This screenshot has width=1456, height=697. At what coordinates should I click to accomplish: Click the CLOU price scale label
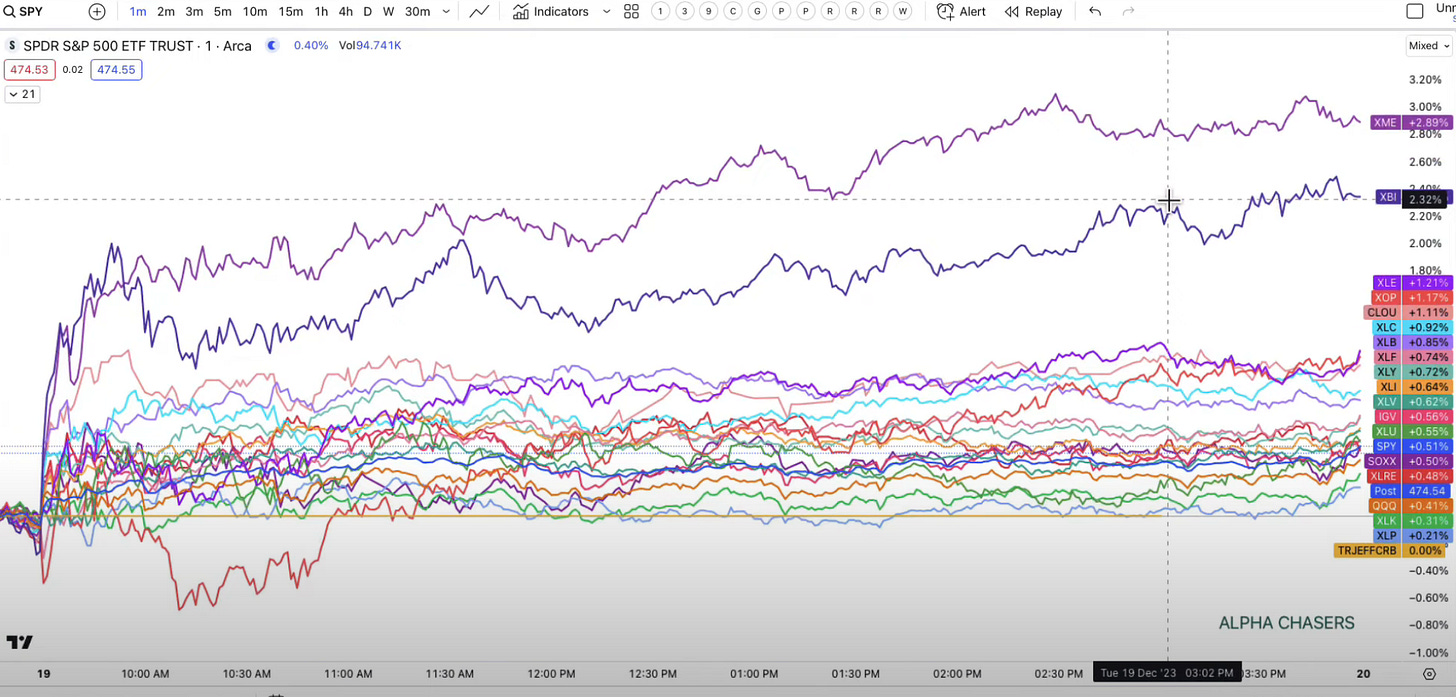tap(1407, 313)
